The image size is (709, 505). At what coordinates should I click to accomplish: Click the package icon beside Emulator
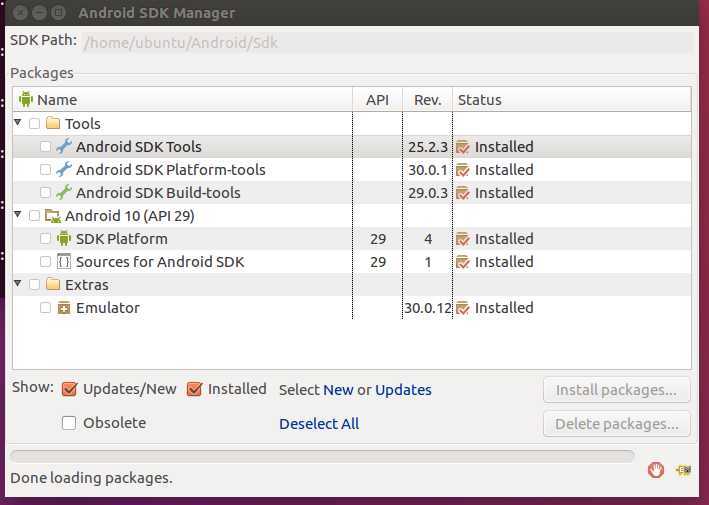click(x=64, y=308)
